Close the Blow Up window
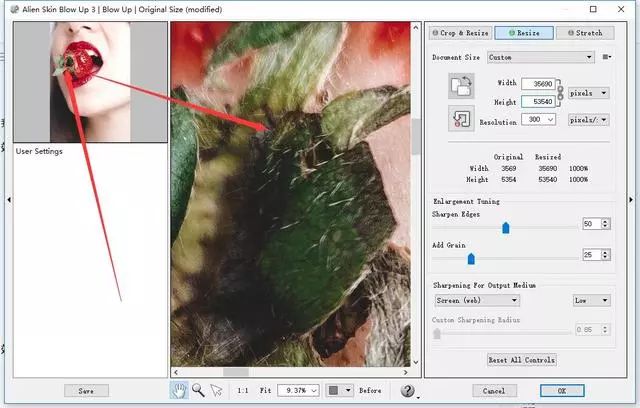This screenshot has width=640, height=408. point(621,9)
